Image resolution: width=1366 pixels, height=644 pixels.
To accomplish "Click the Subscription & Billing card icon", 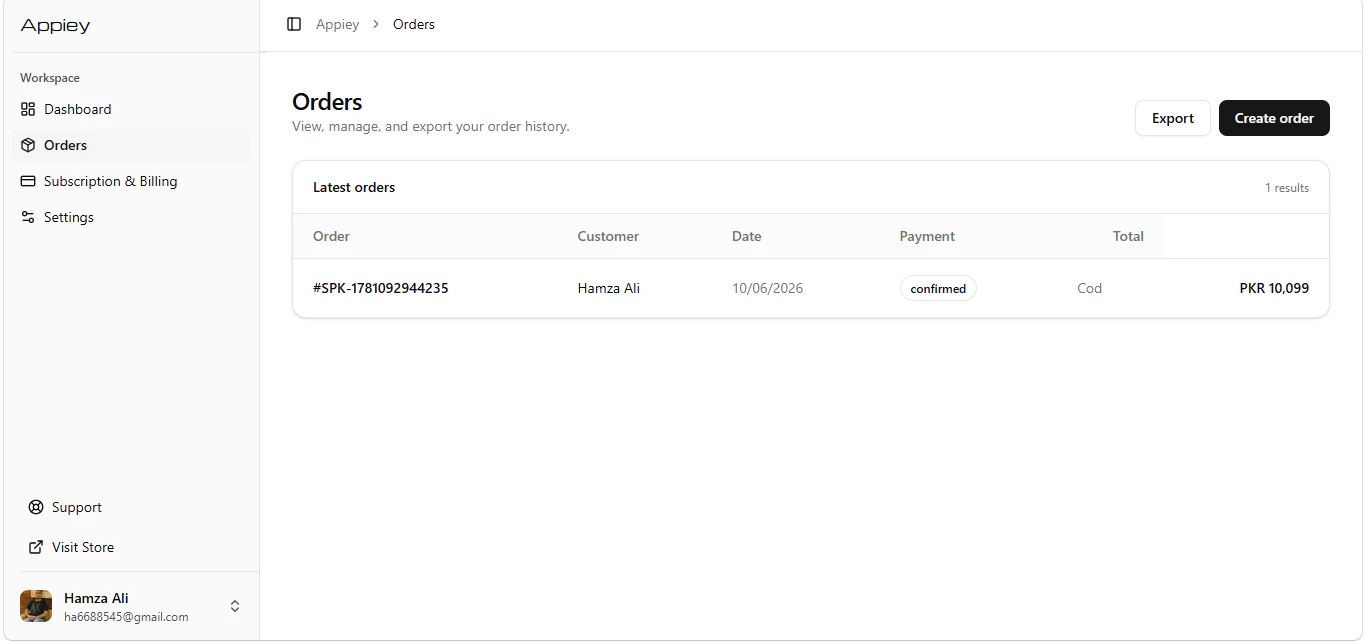I will pos(28,181).
